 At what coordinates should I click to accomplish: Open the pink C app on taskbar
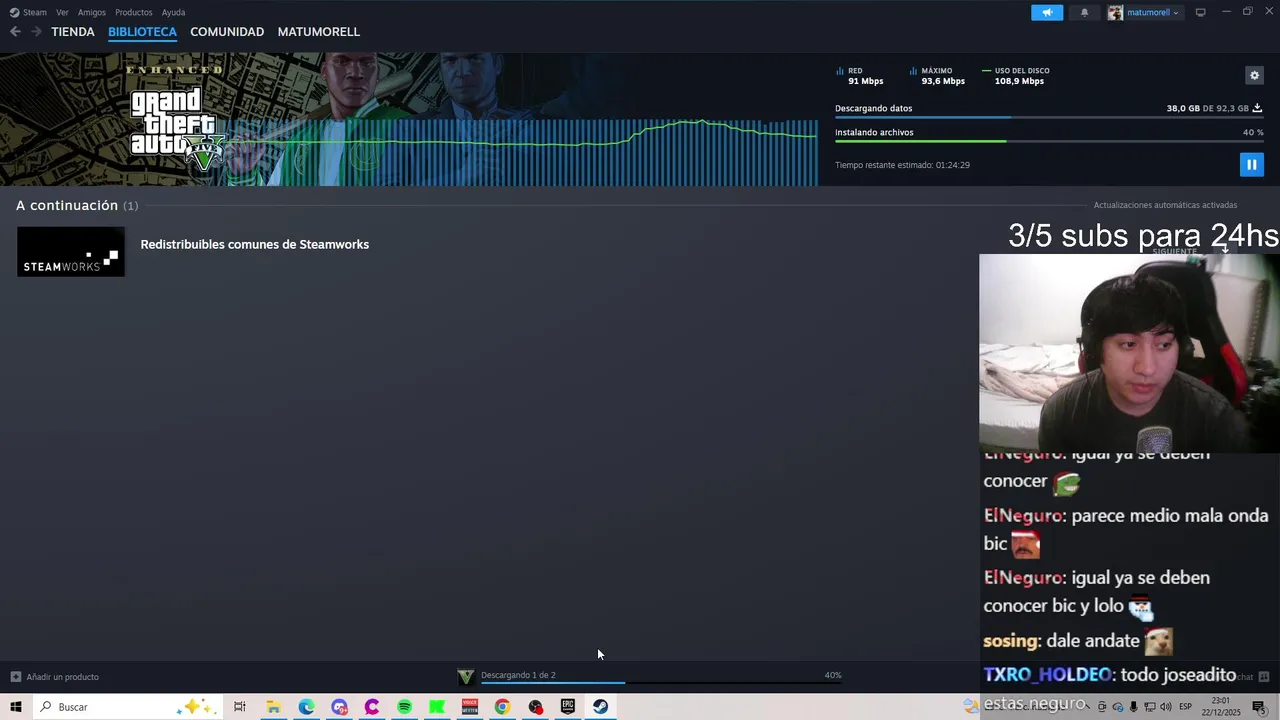[372, 707]
